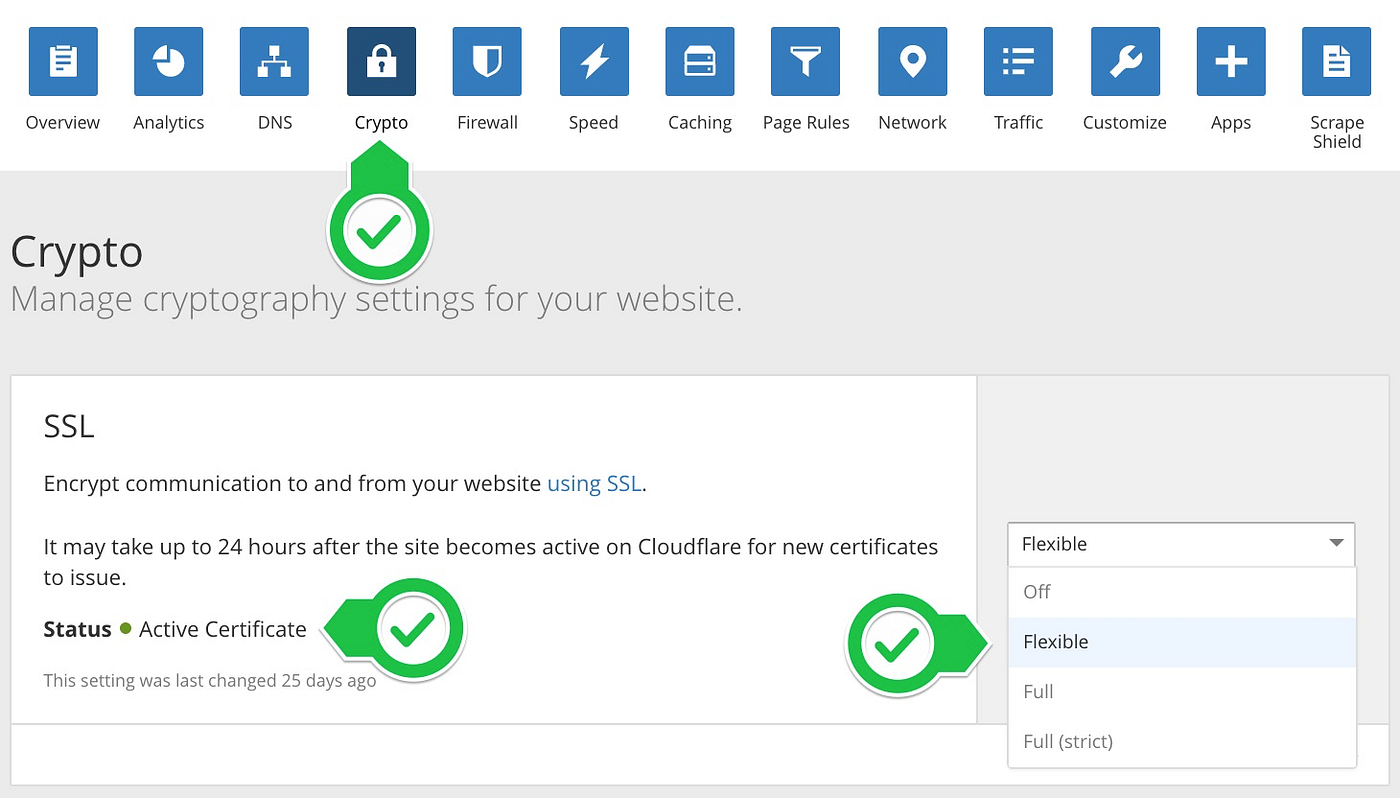This screenshot has width=1400, height=798.
Task: Click the Crypto padlock icon
Action: [380, 61]
